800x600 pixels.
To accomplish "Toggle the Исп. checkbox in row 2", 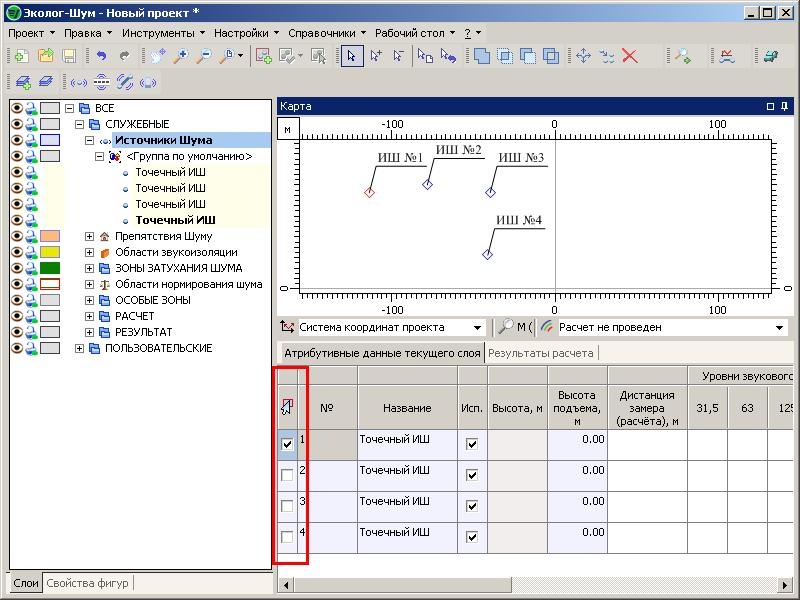I will click(x=472, y=476).
